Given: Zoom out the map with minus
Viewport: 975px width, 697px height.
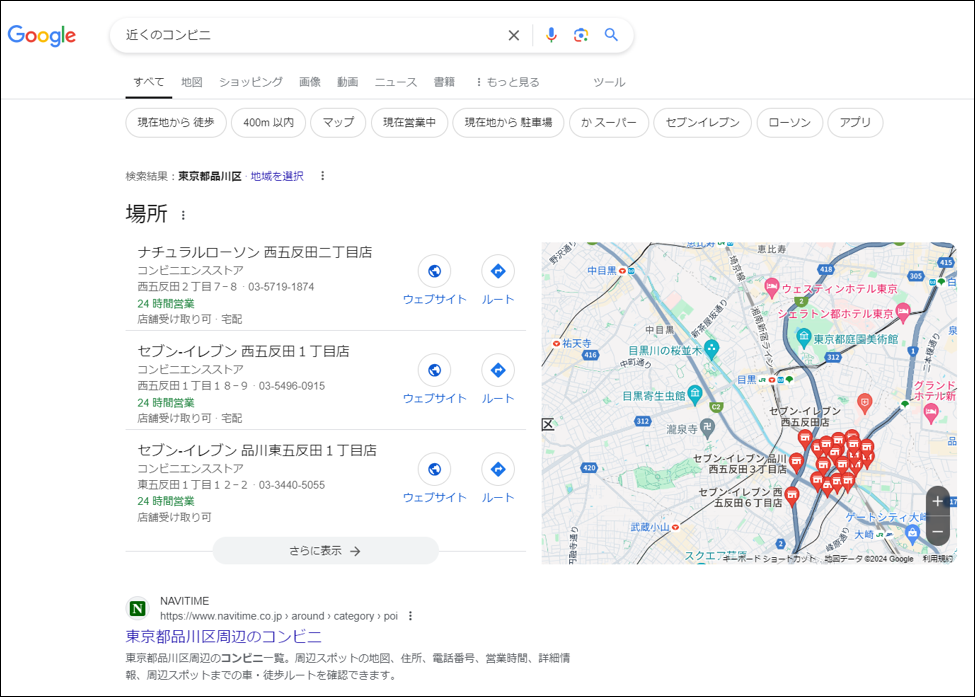Looking at the screenshot, I should tap(938, 532).
